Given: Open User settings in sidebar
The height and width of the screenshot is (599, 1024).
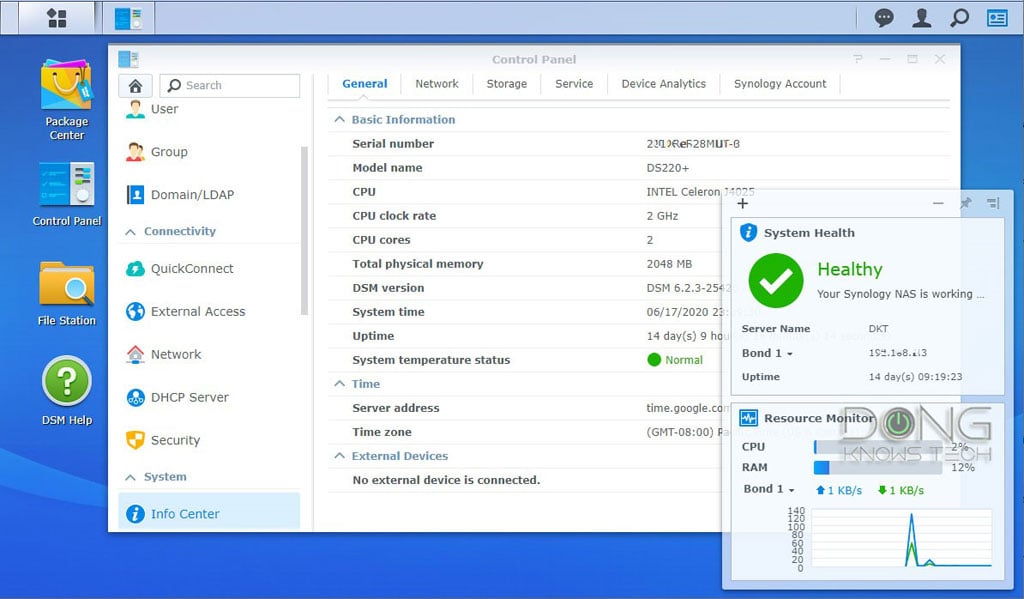Looking at the screenshot, I should pyautogui.click(x=164, y=109).
